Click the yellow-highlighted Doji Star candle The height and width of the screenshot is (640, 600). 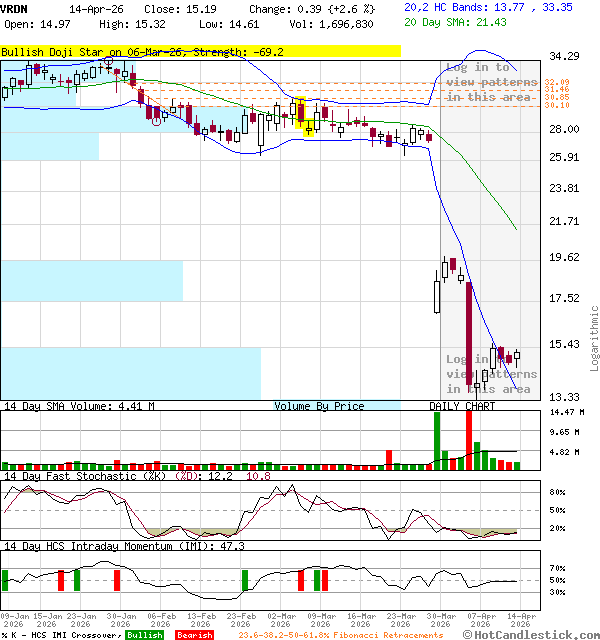(x=299, y=113)
